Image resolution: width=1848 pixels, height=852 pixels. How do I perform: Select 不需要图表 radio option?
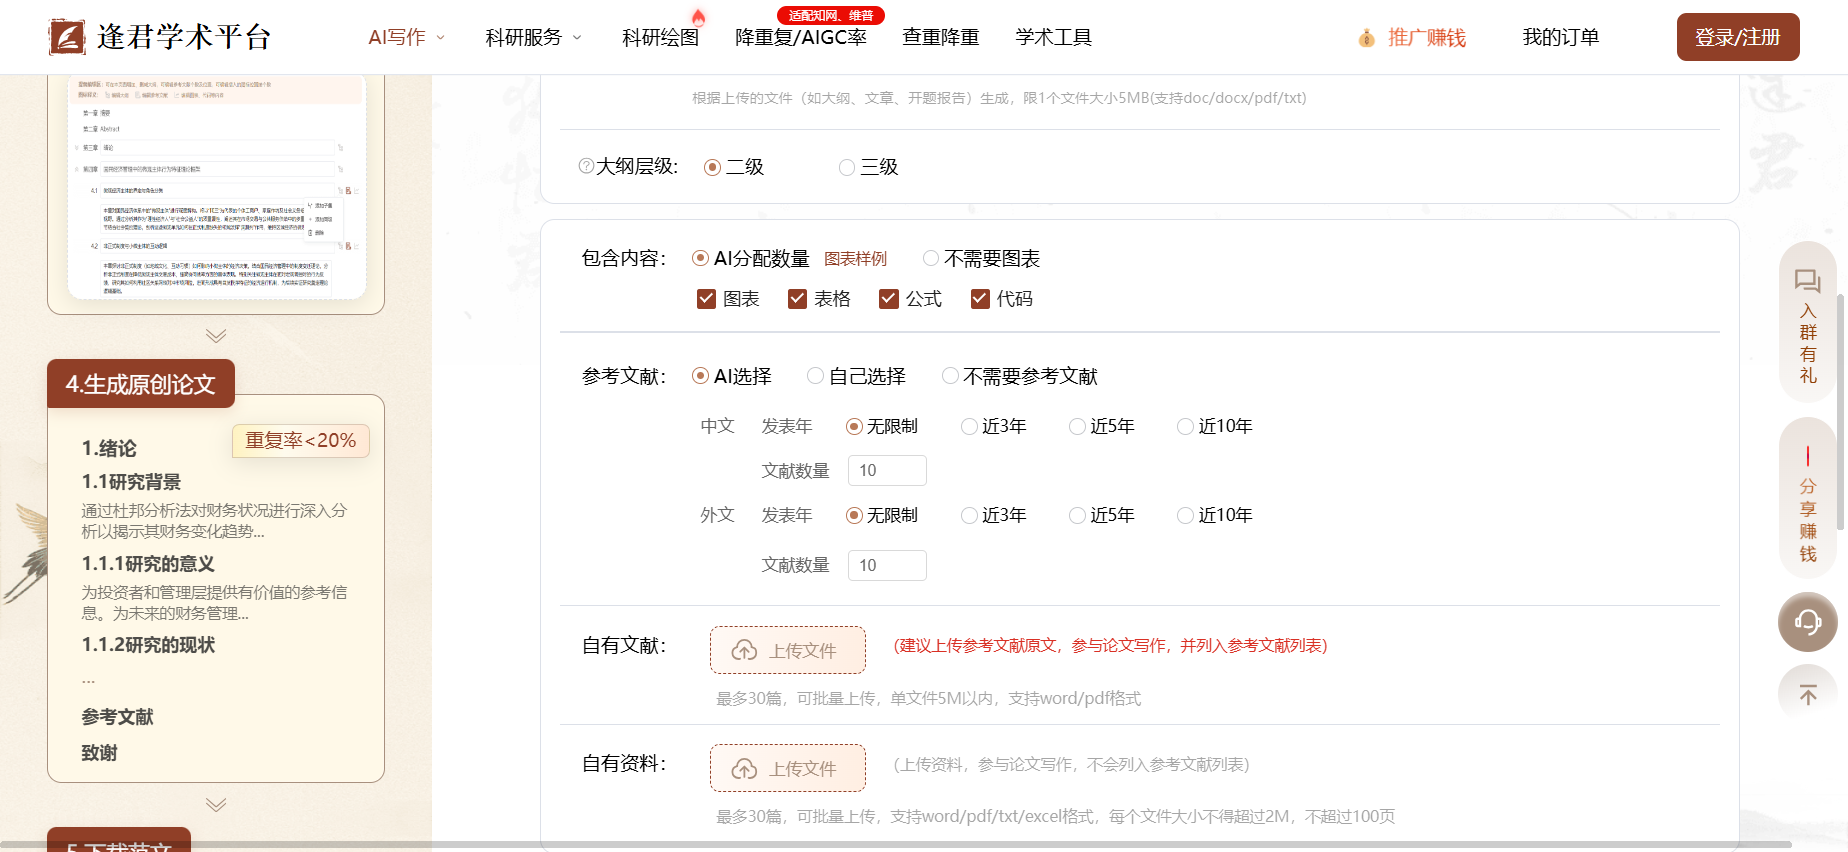931,258
